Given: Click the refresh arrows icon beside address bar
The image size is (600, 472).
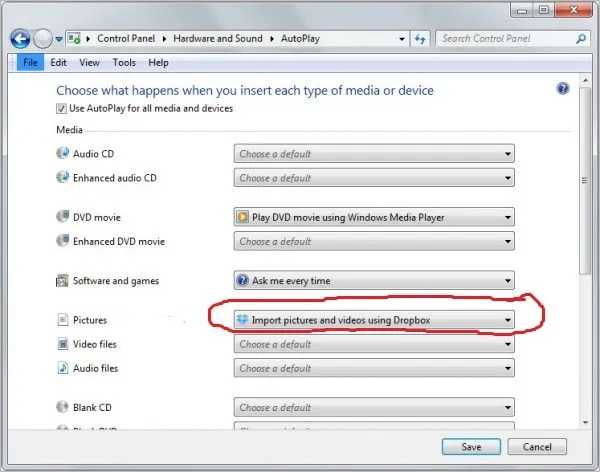Looking at the screenshot, I should (x=420, y=39).
